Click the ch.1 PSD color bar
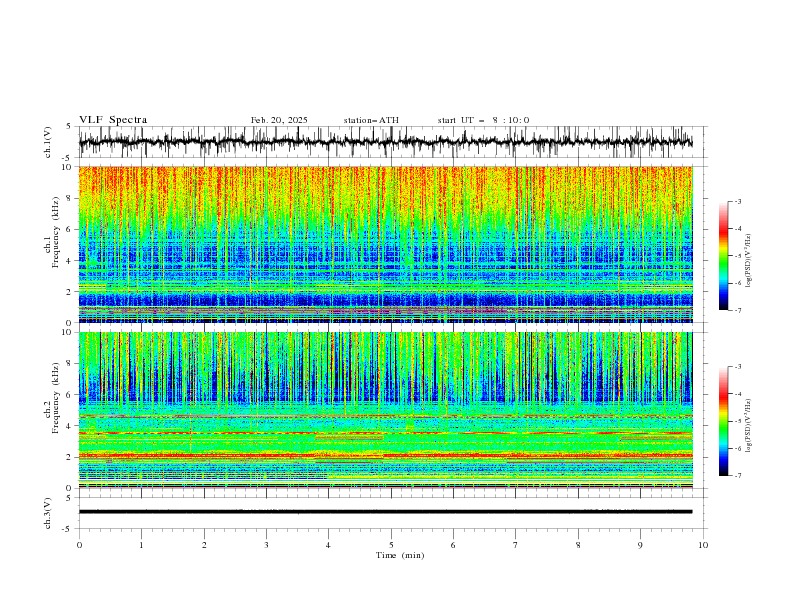792x612 pixels. (724, 256)
